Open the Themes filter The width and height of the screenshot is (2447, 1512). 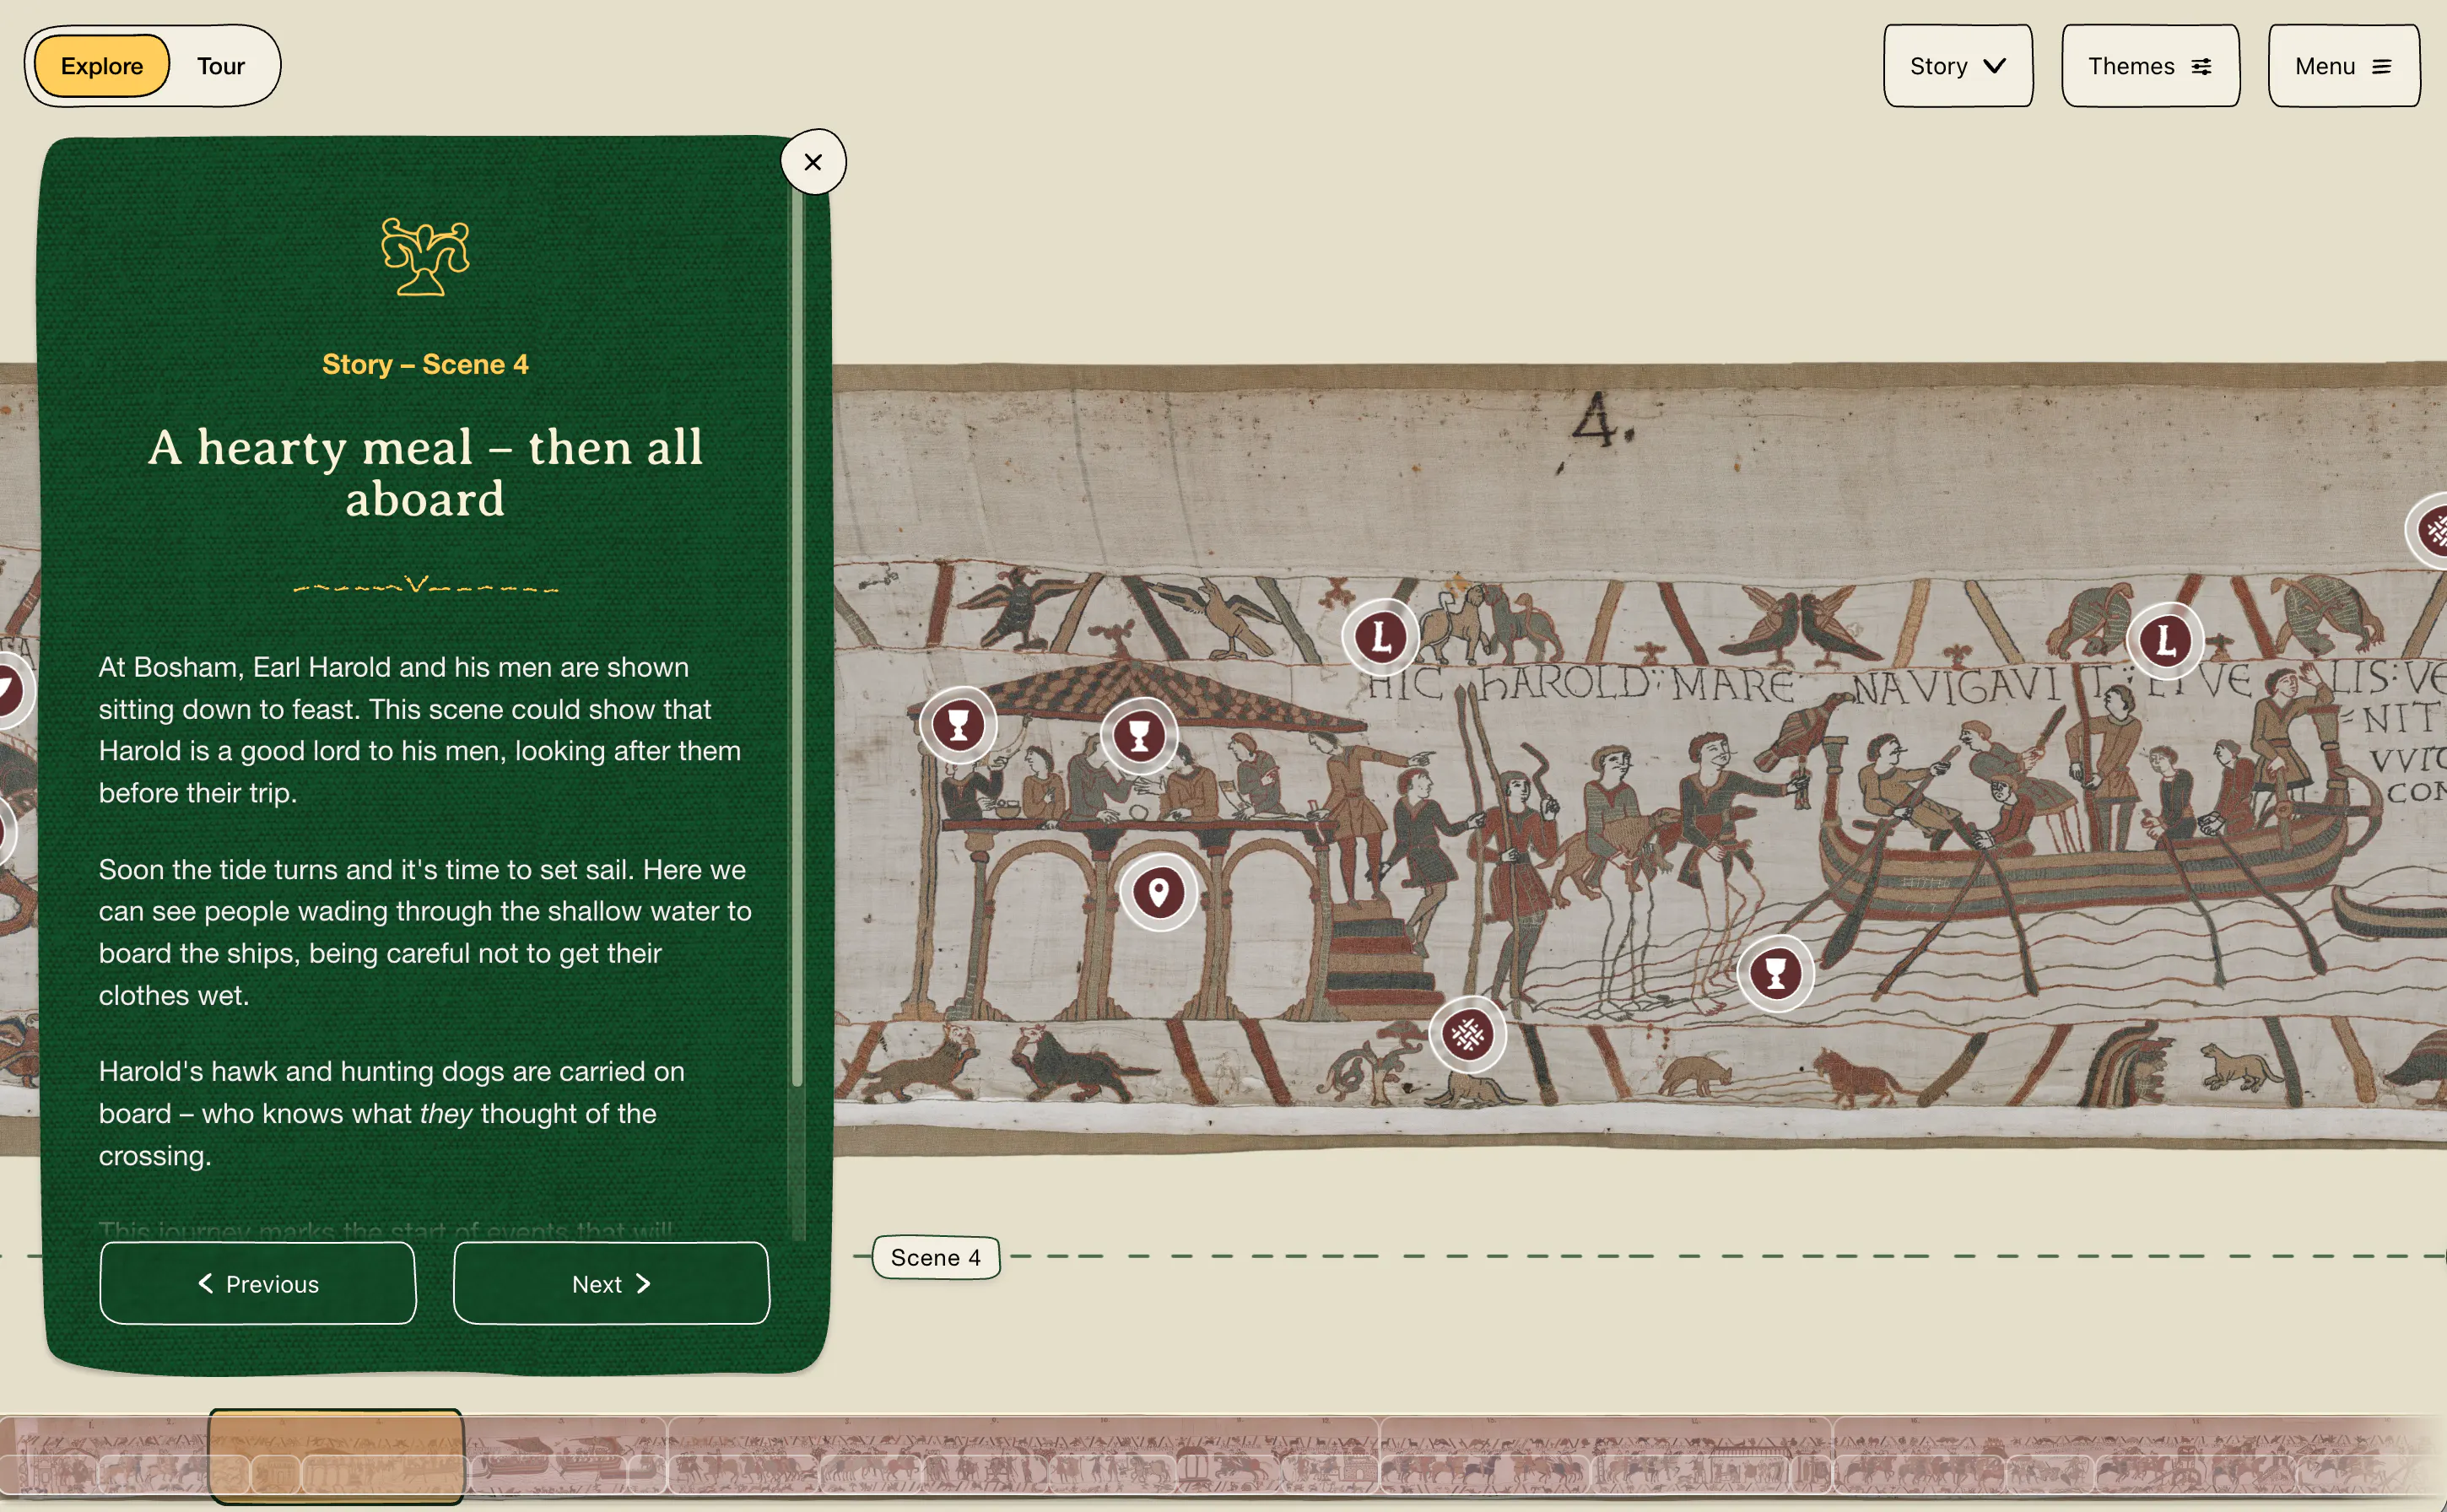(2149, 66)
